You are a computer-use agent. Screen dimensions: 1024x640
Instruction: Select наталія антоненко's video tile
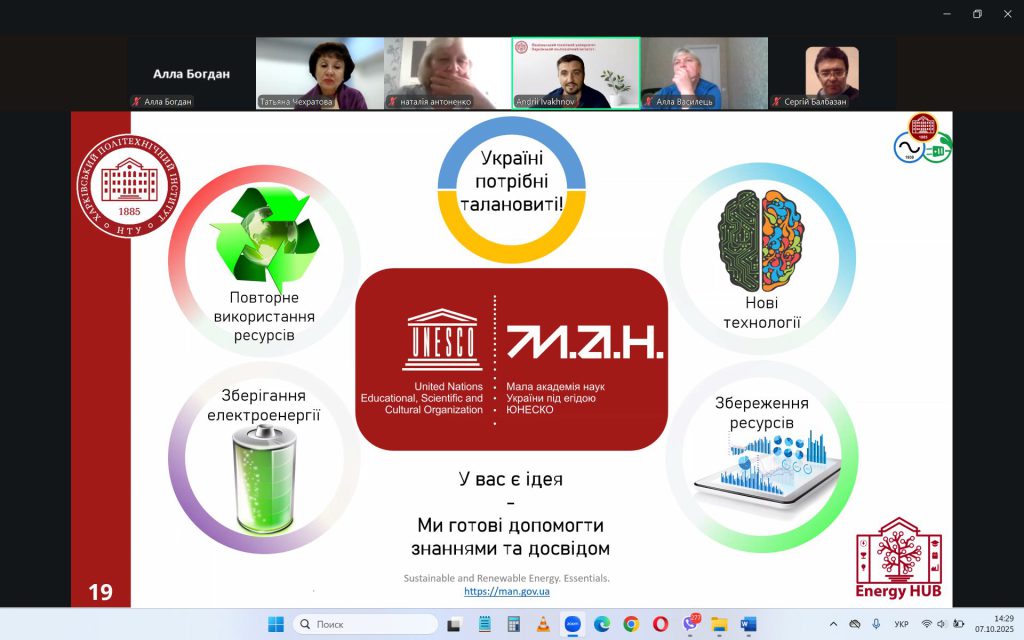447,73
